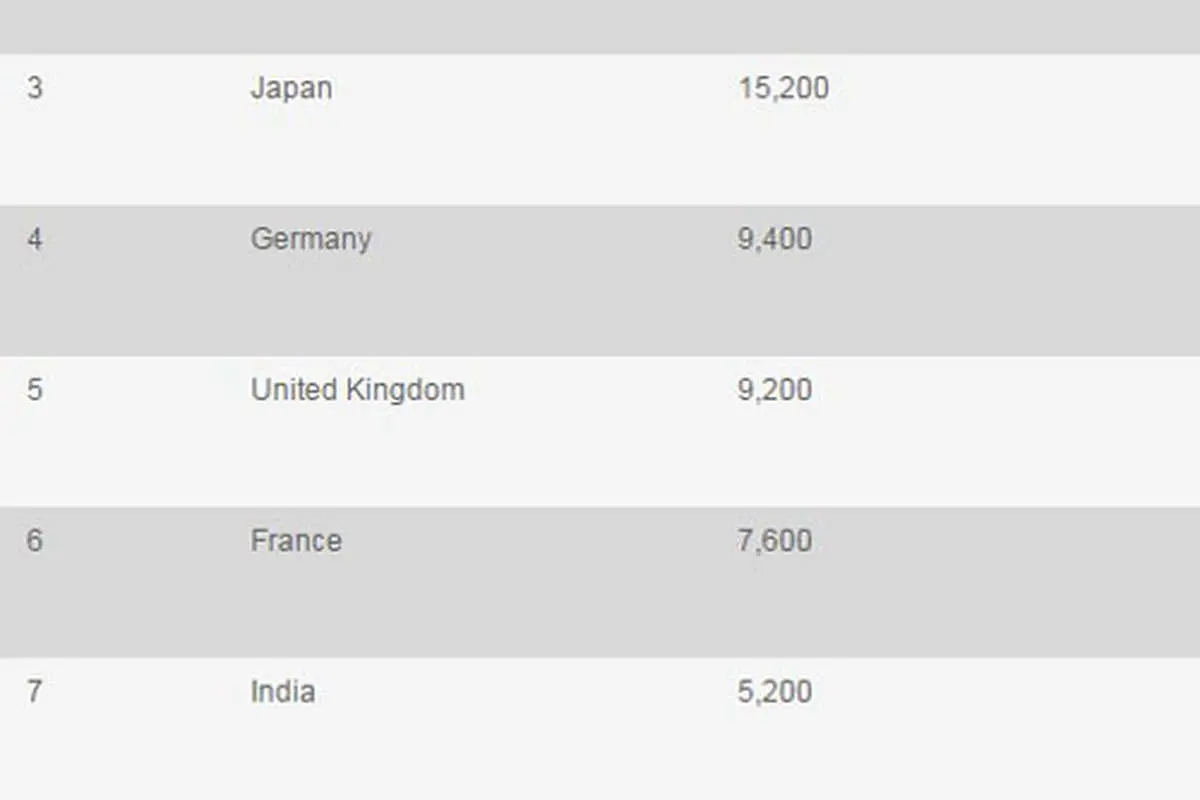Image resolution: width=1200 pixels, height=800 pixels.
Task: Select the Germany table cell
Action: (x=311, y=239)
